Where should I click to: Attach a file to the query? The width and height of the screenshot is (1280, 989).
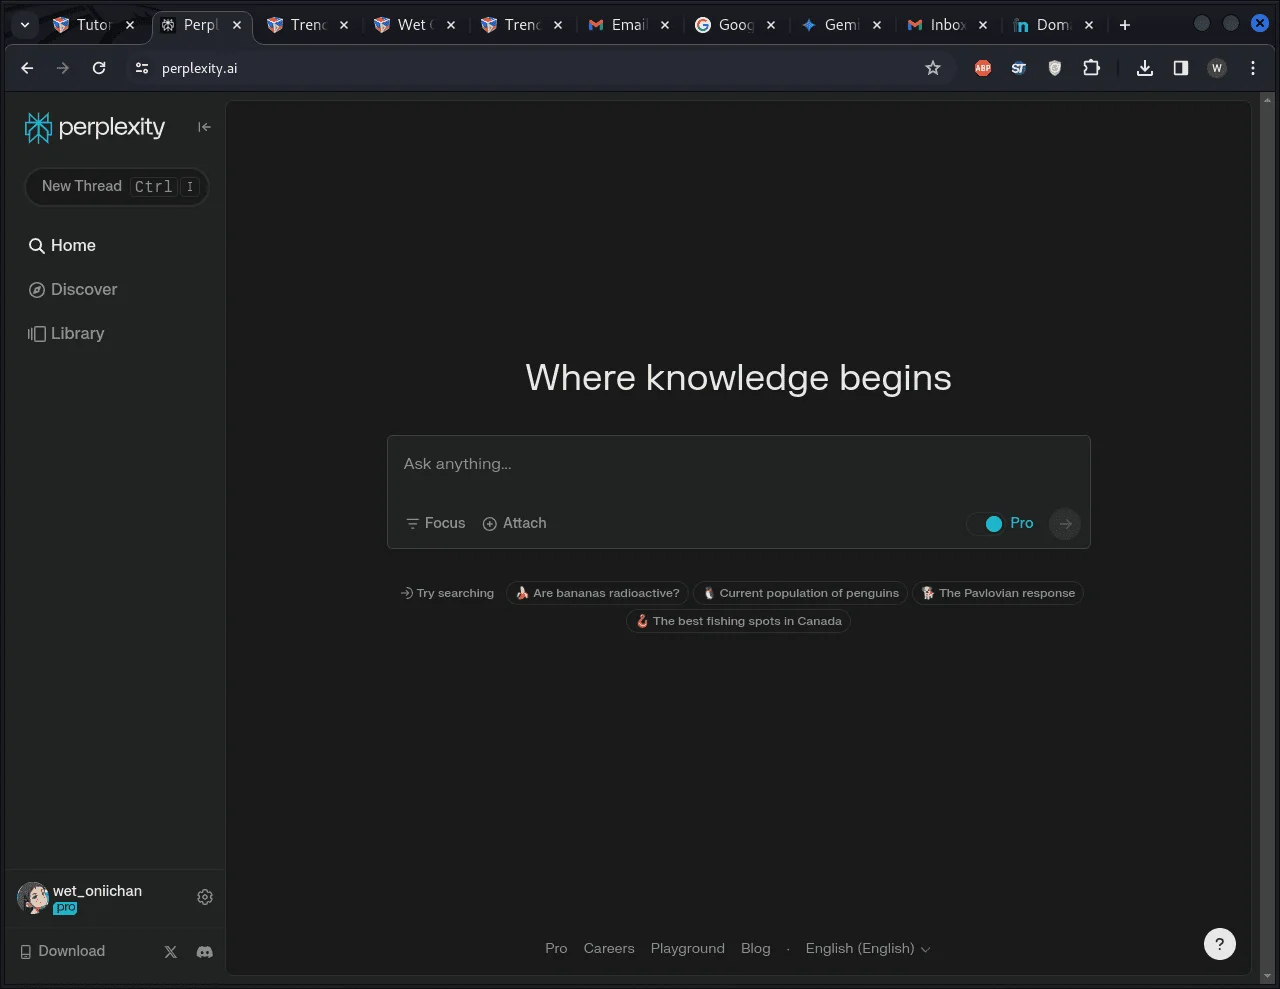coord(514,523)
